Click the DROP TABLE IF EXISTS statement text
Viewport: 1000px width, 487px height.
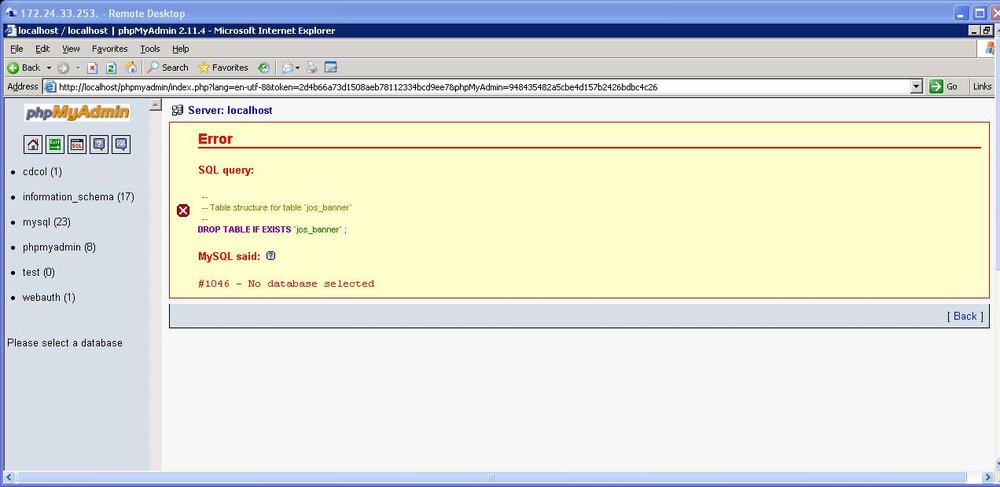[x=272, y=229]
